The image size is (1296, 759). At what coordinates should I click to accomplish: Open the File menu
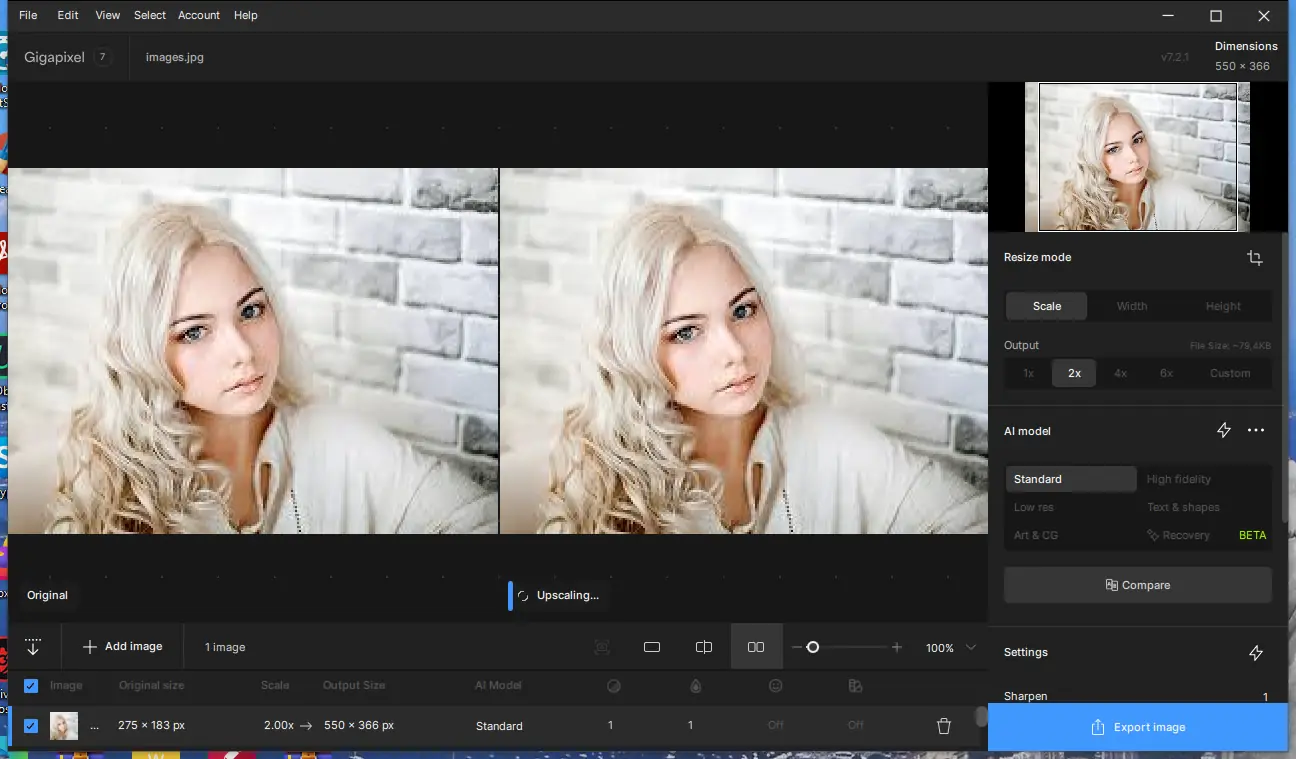click(28, 15)
